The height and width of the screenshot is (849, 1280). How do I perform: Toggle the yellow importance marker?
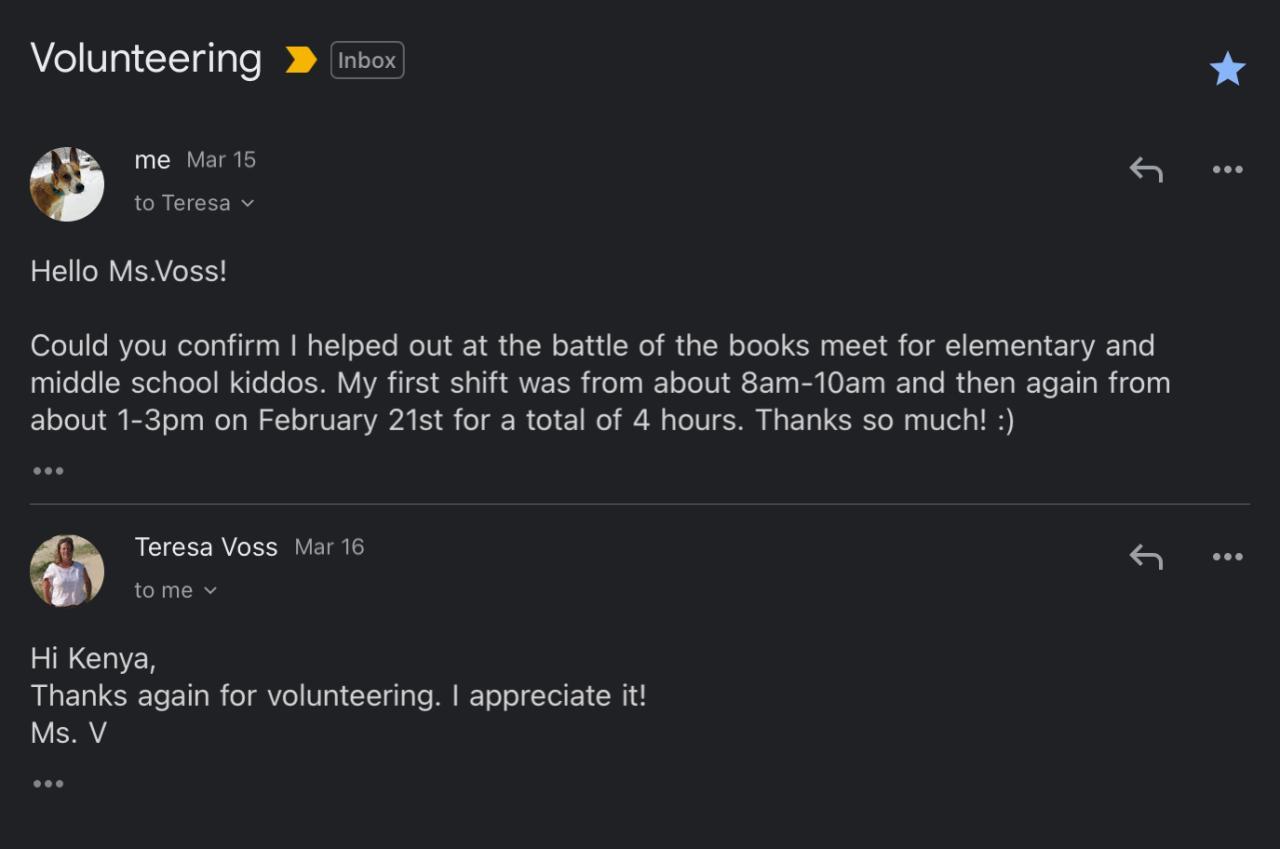coord(300,60)
